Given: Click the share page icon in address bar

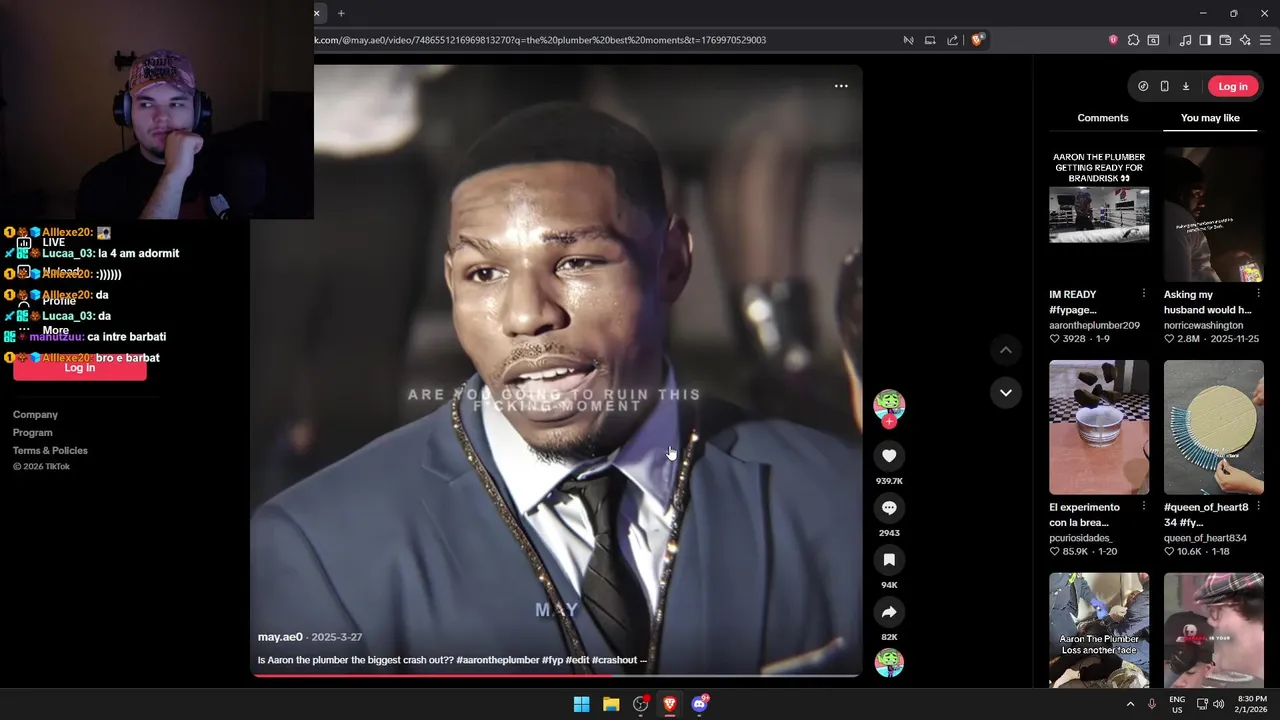Looking at the screenshot, I should [x=952, y=40].
